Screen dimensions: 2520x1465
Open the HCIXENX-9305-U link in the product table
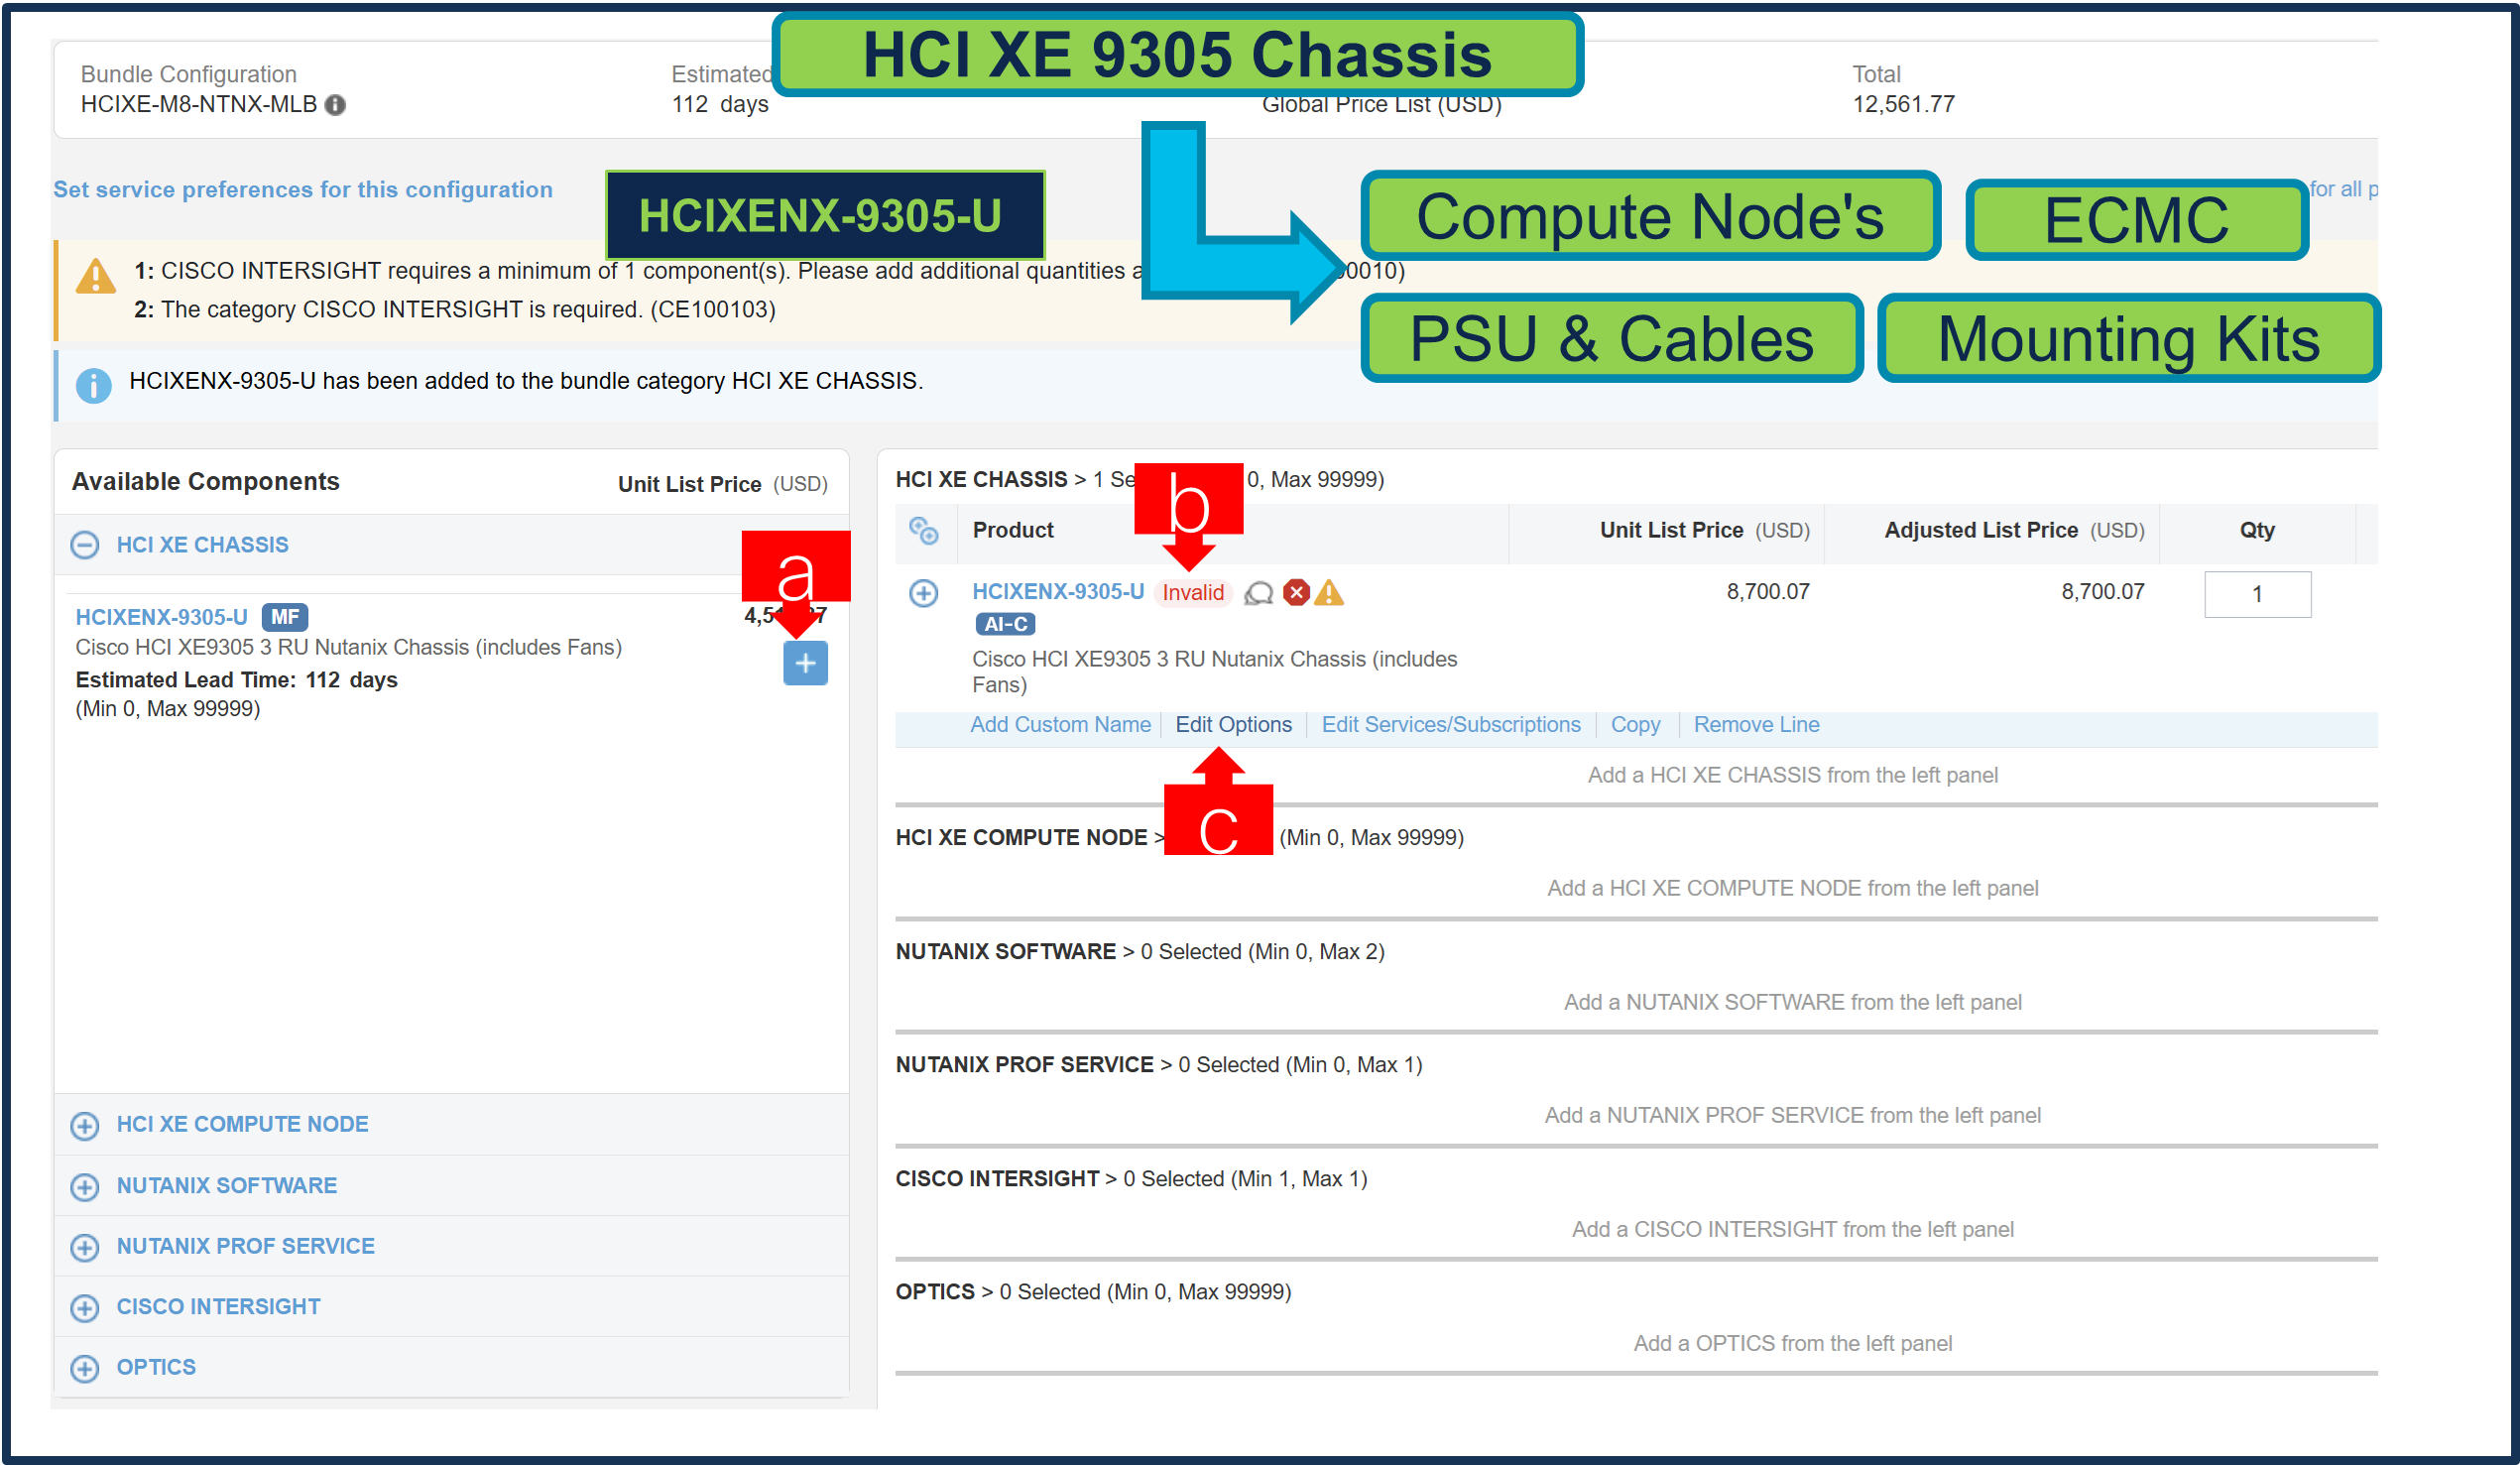(x=1058, y=591)
